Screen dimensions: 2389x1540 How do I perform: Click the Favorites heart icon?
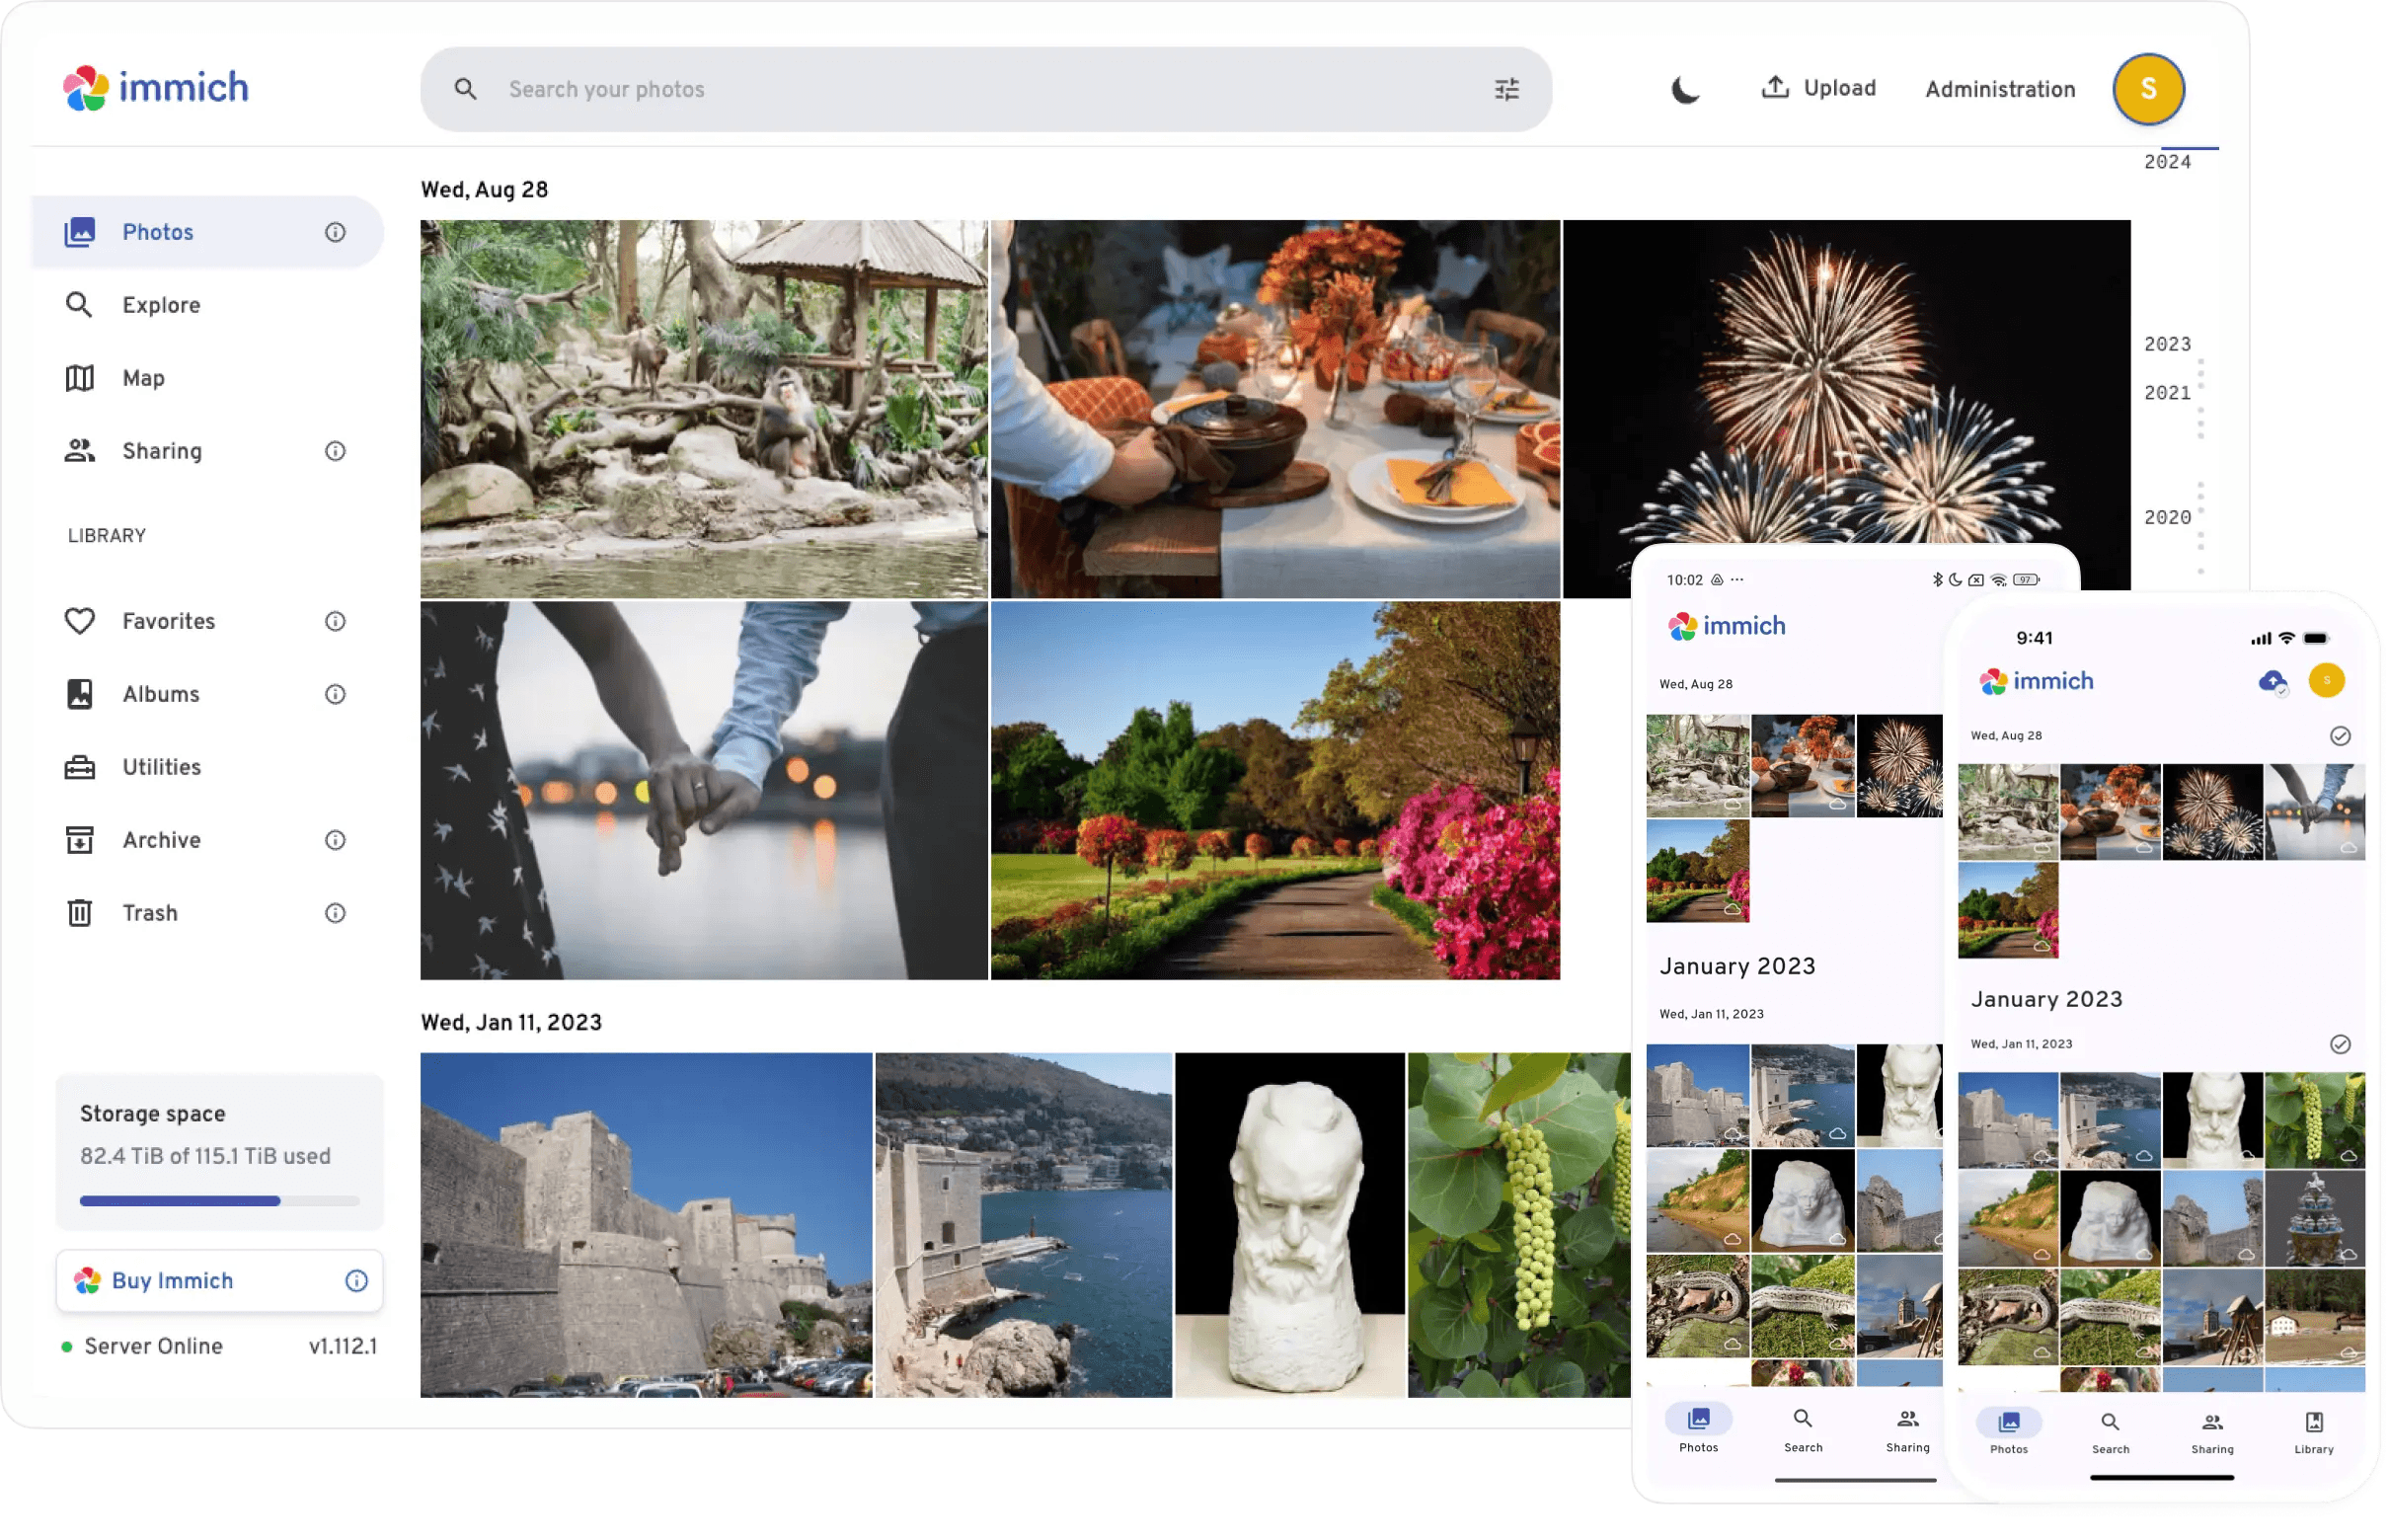click(x=80, y=621)
